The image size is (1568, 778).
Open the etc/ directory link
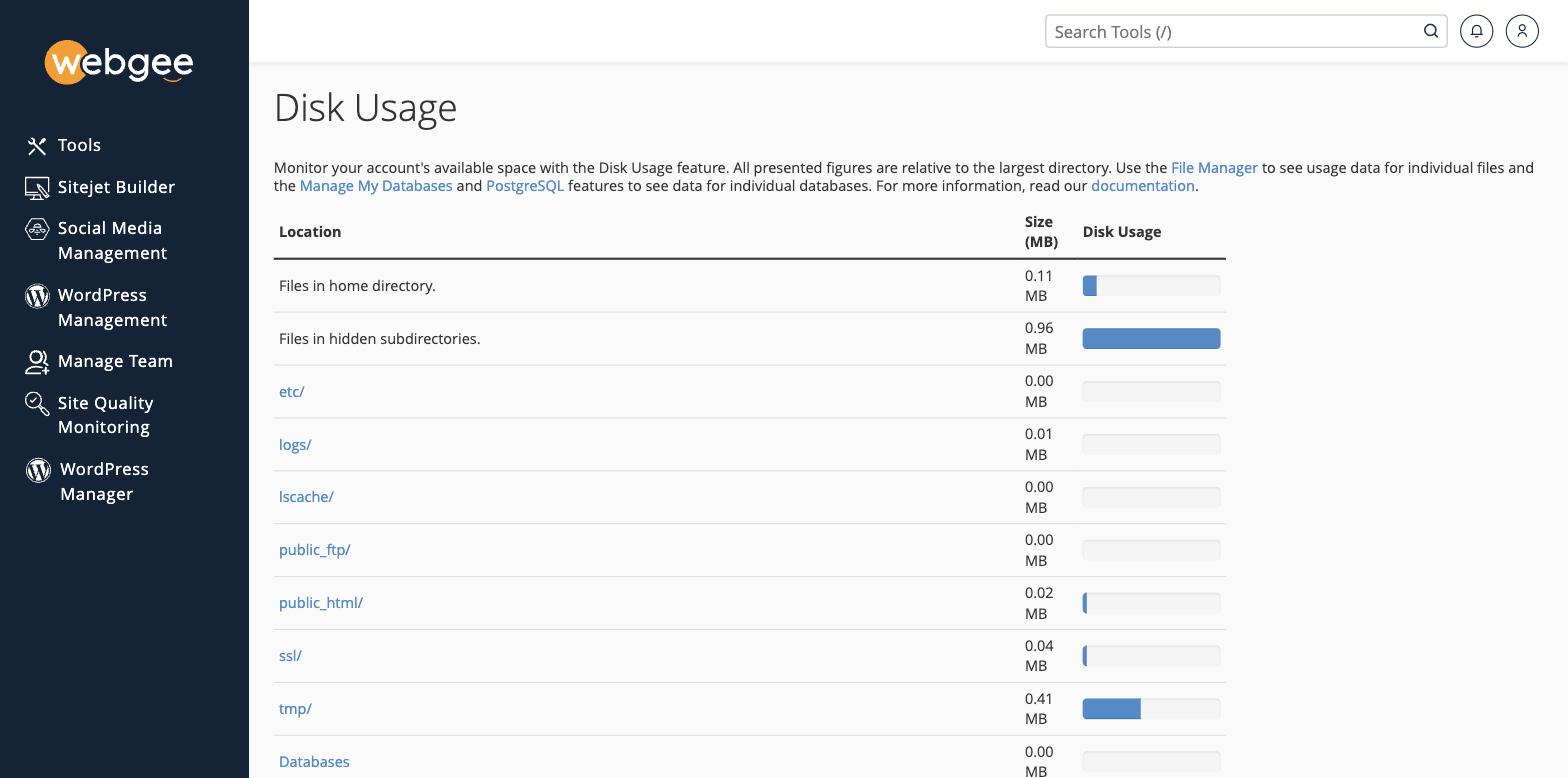[291, 392]
